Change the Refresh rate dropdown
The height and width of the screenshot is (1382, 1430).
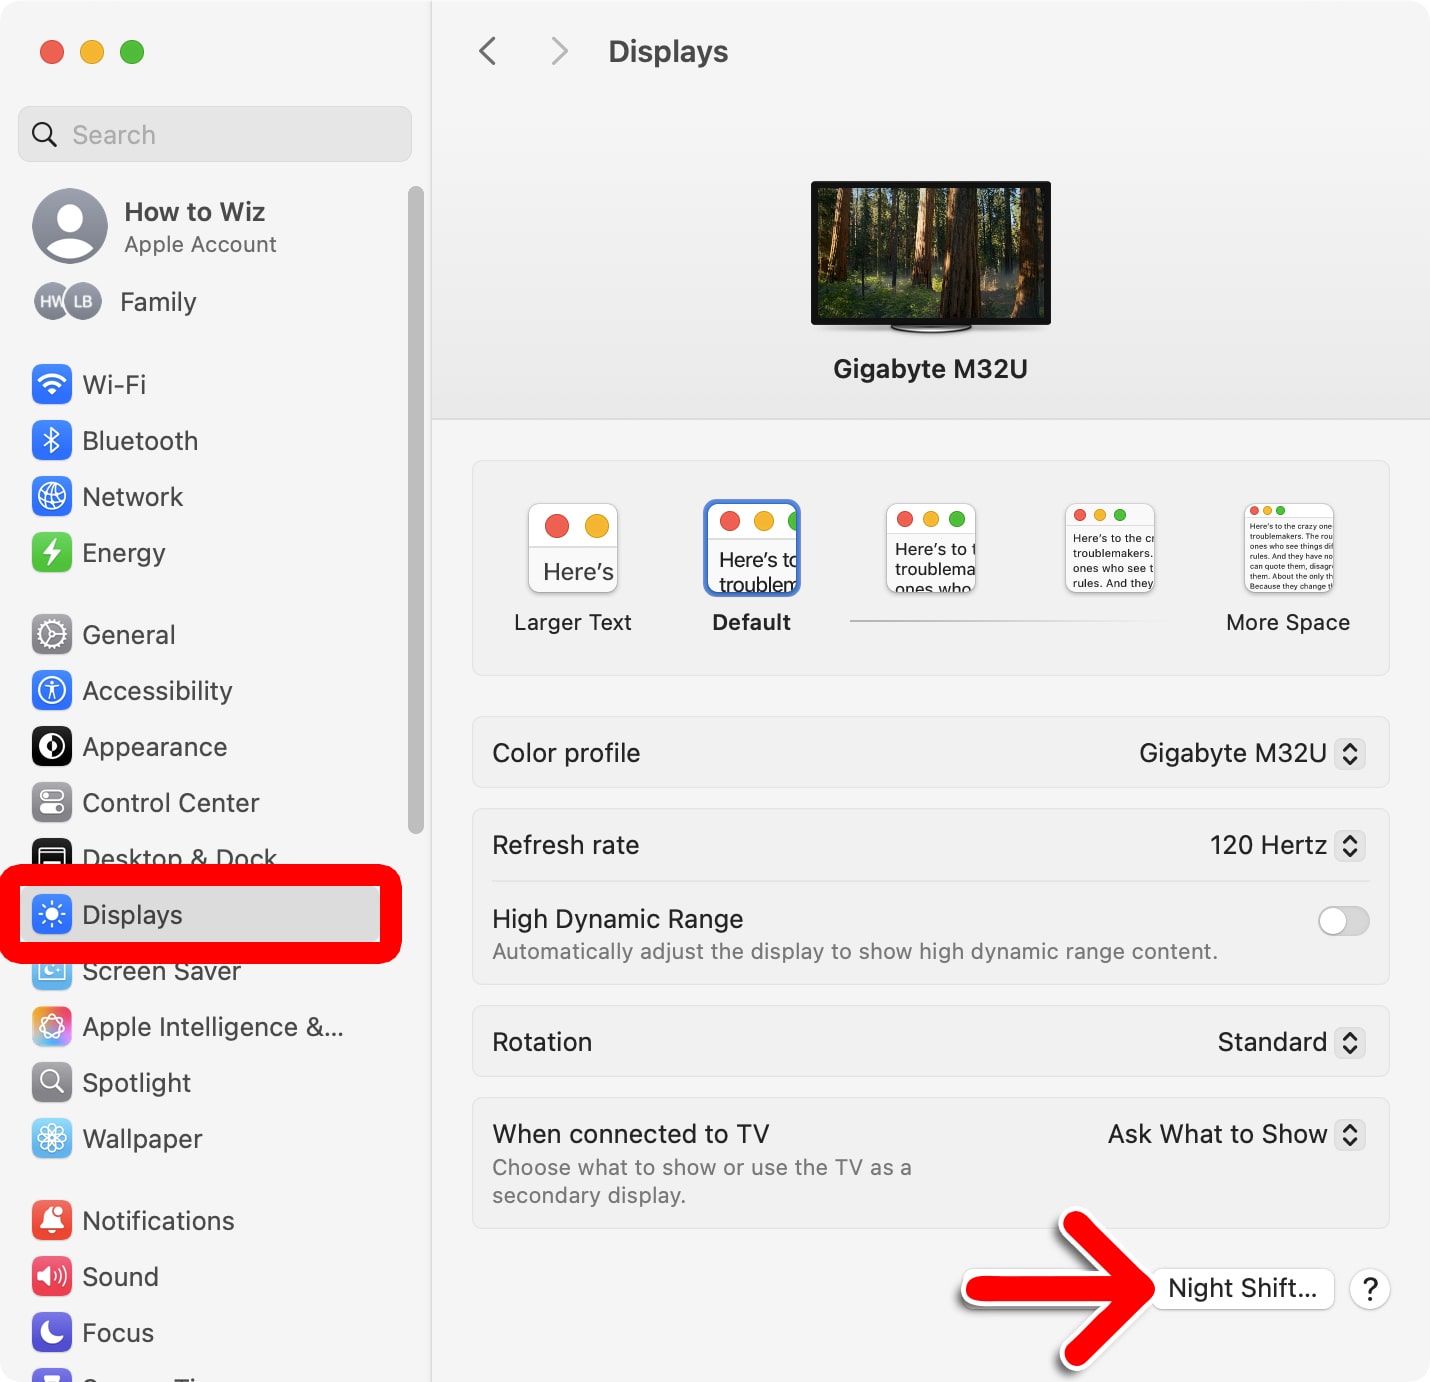(1350, 845)
